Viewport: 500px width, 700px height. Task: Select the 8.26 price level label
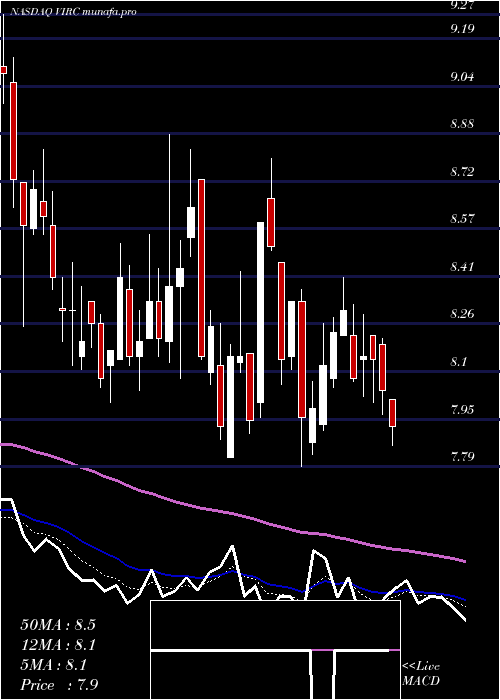click(x=462, y=314)
